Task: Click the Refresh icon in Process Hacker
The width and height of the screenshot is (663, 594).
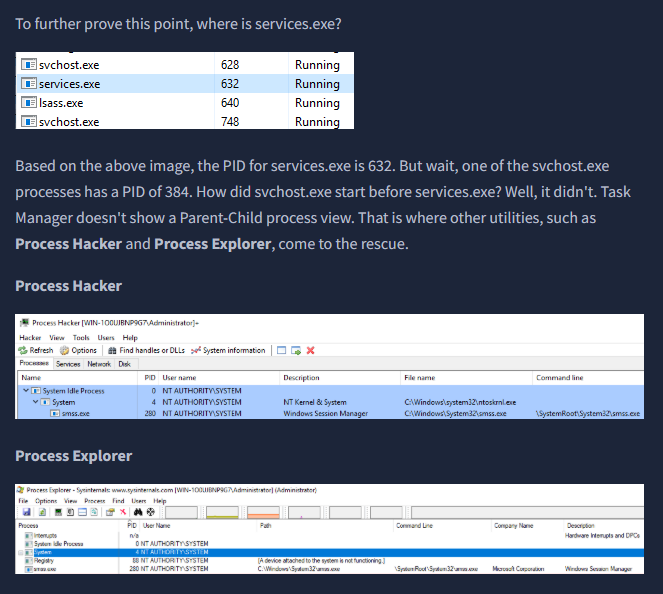Action: [23, 351]
